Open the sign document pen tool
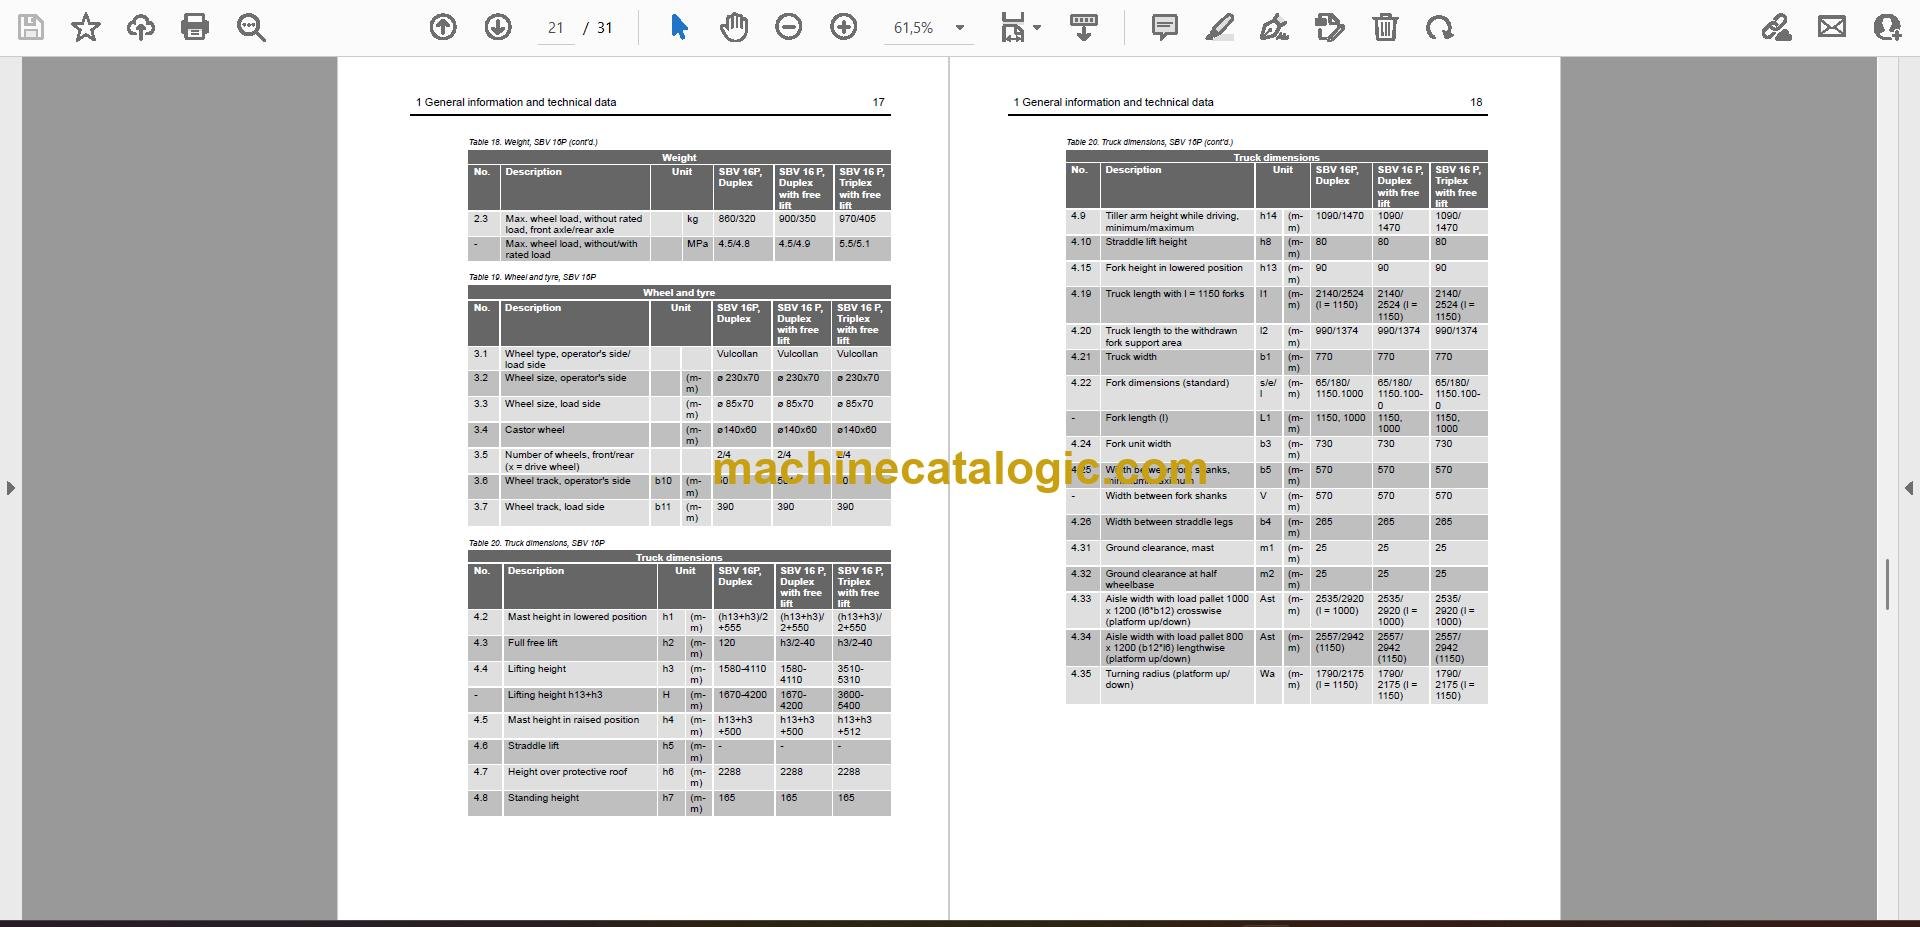1920x927 pixels. 1274,27
